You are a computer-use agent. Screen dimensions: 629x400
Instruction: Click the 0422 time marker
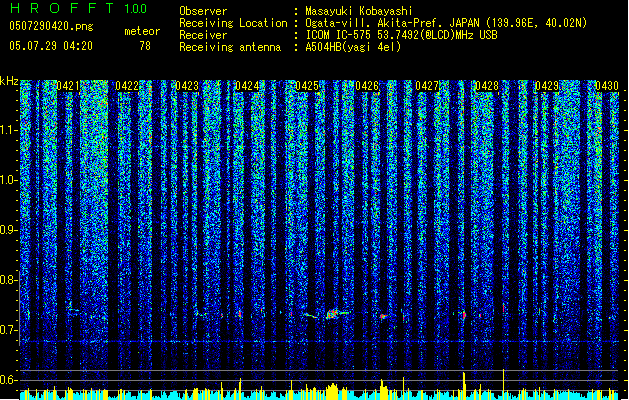pyautogui.click(x=127, y=86)
